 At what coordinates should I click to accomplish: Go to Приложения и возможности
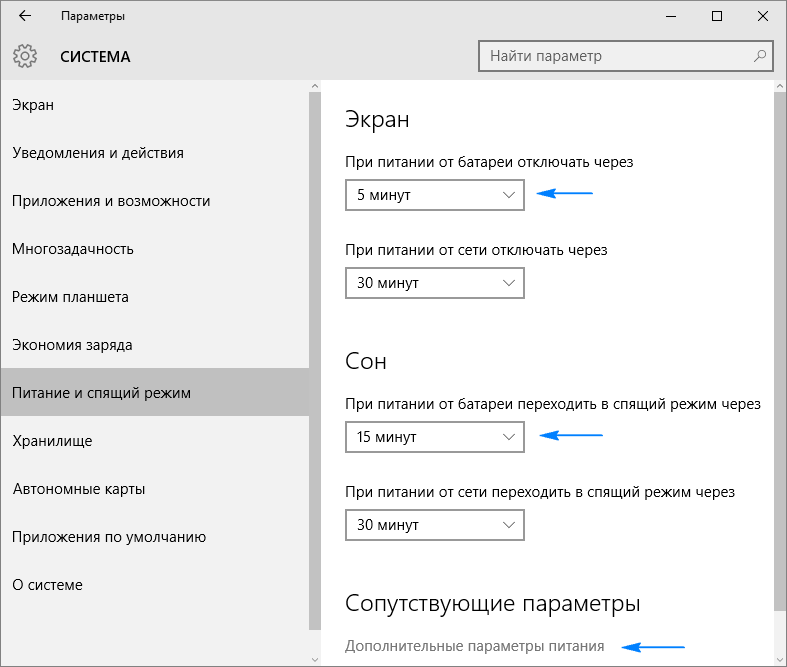click(x=111, y=201)
